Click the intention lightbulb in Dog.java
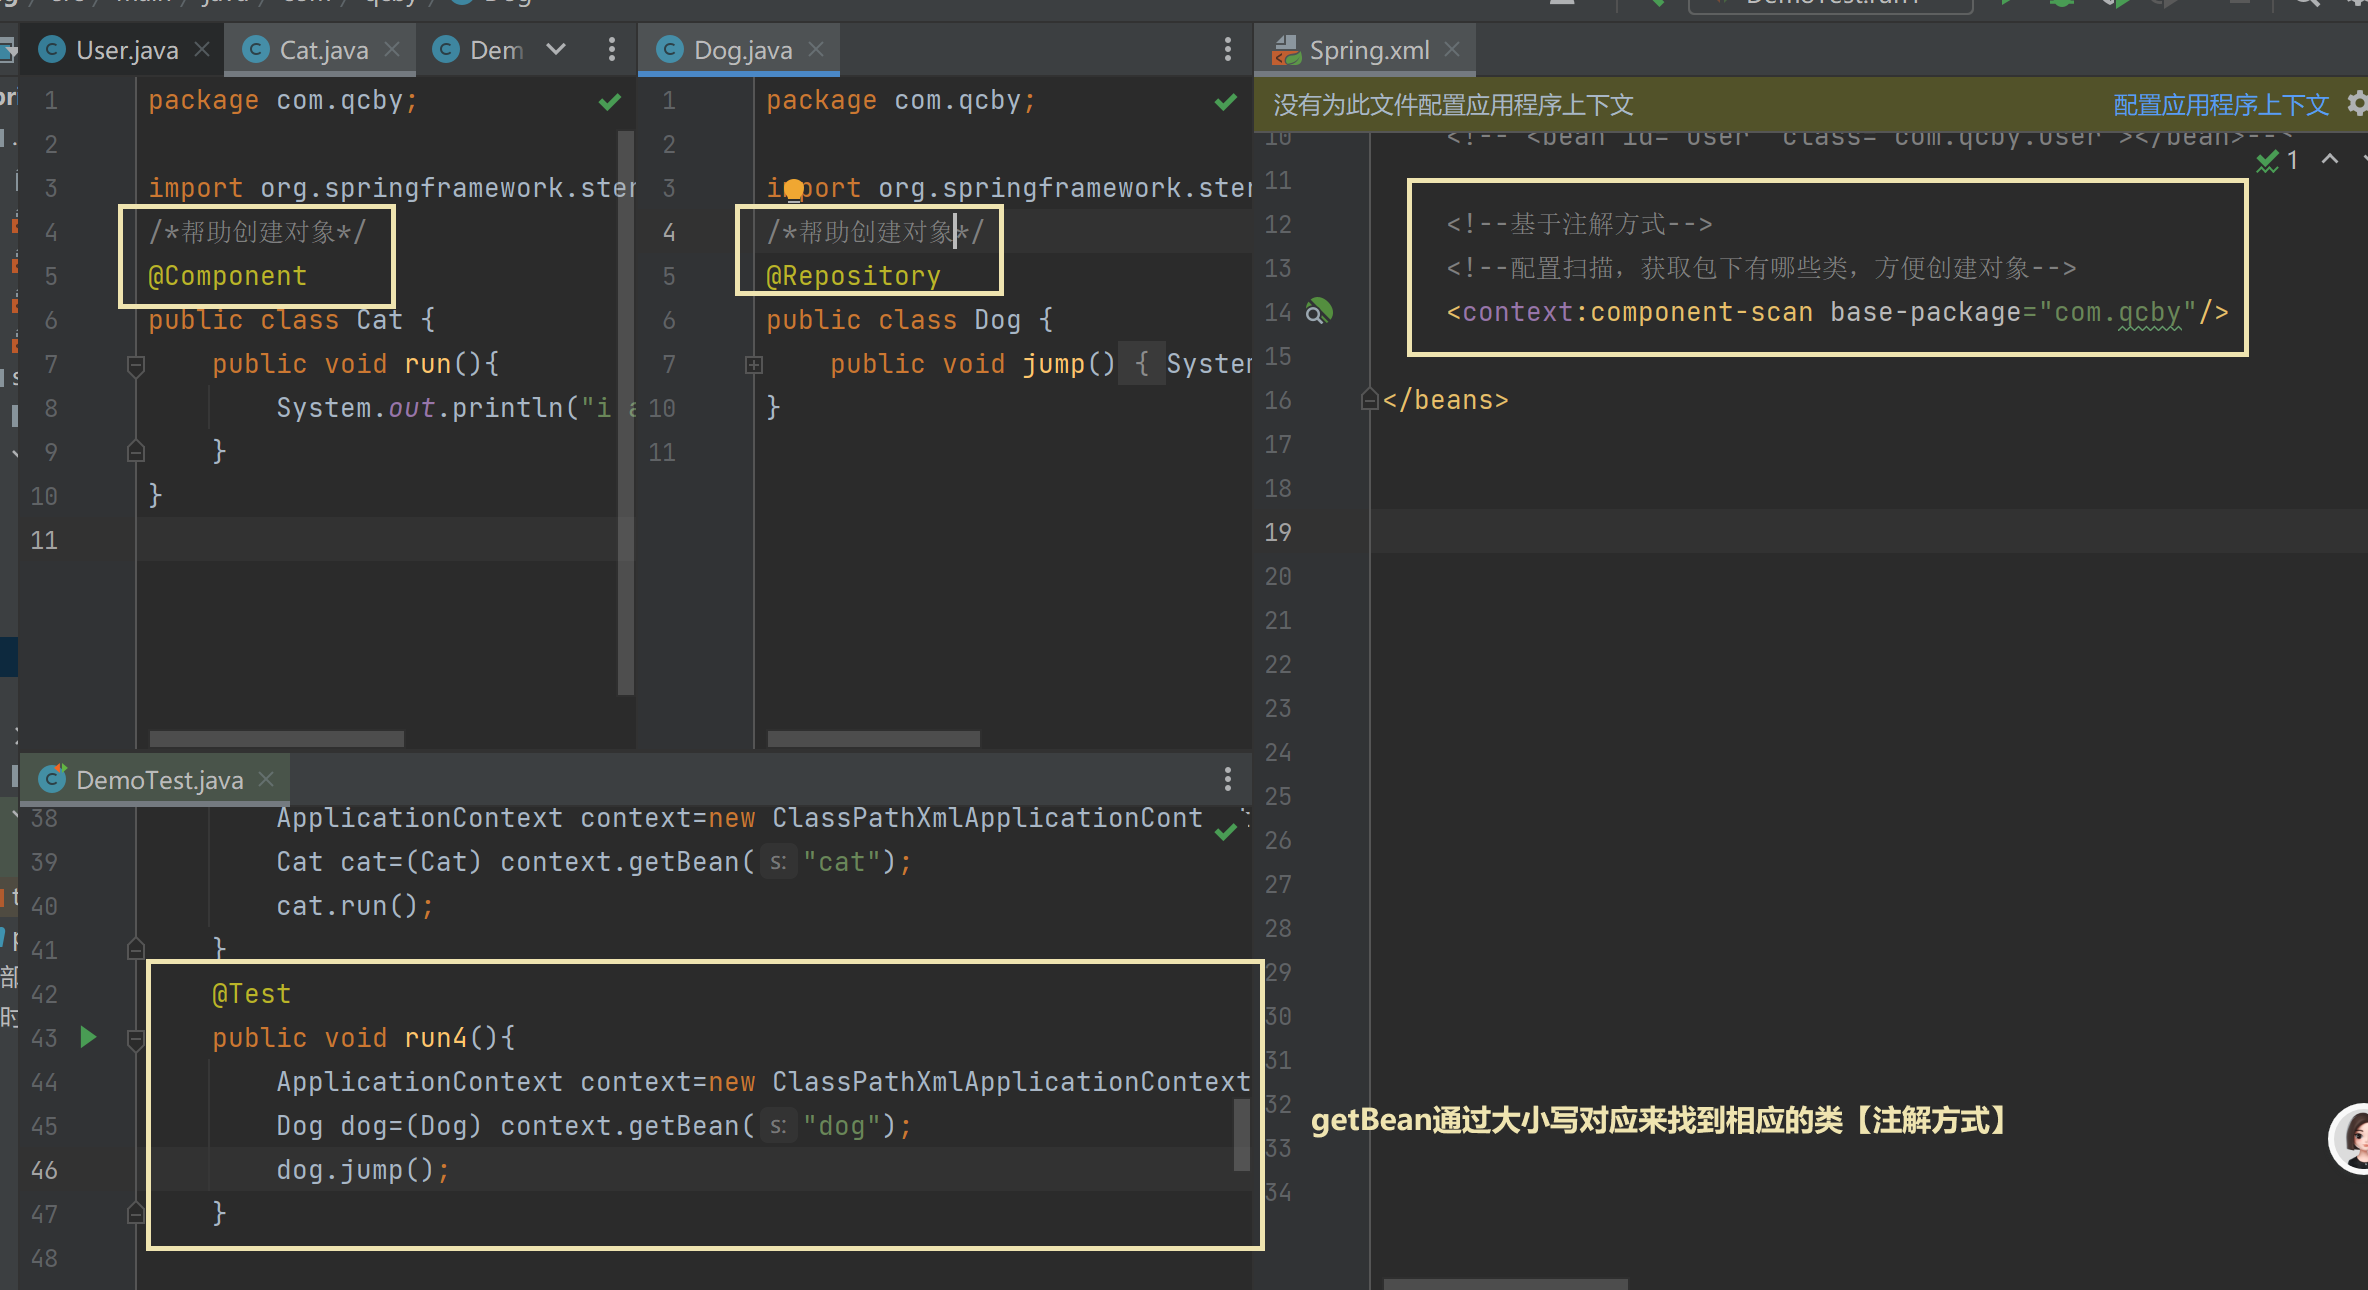This screenshot has width=2368, height=1290. point(793,189)
